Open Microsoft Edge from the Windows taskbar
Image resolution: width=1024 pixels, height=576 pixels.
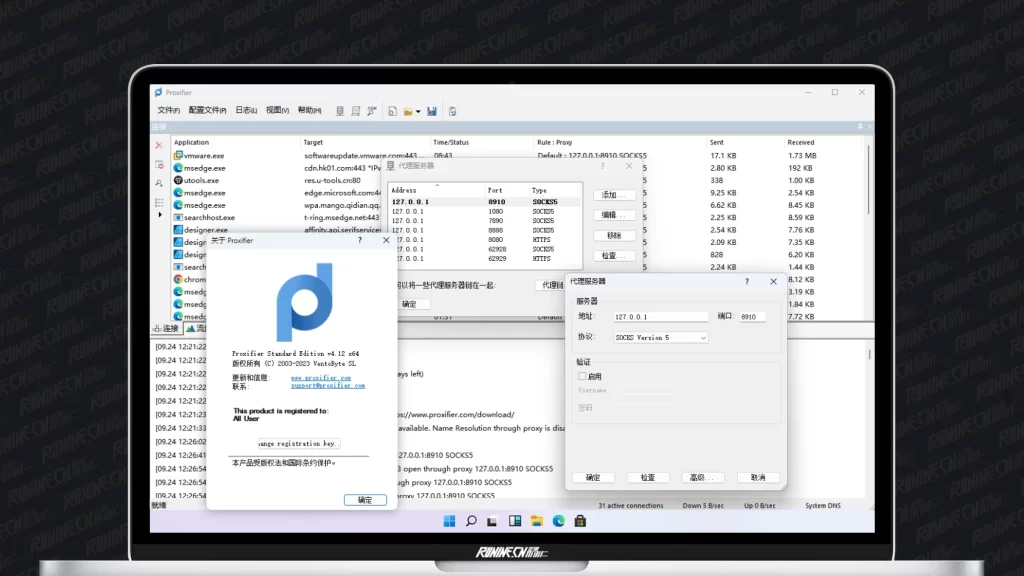559,521
